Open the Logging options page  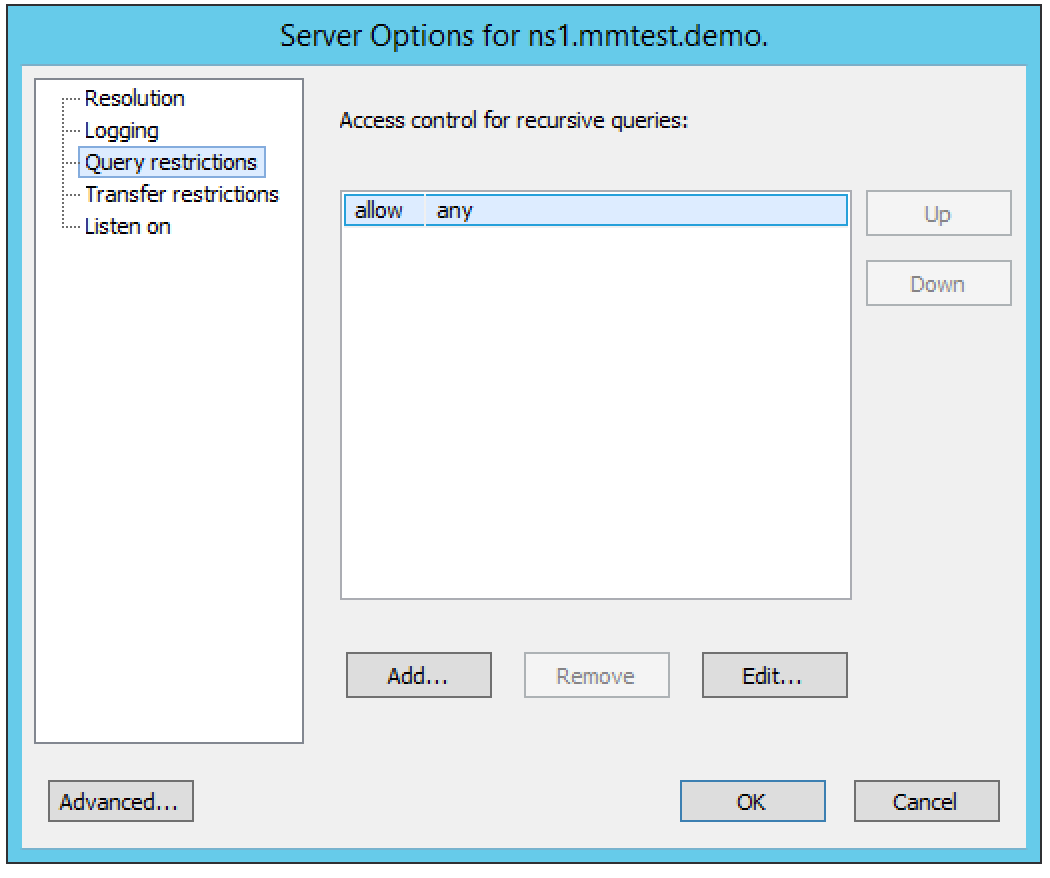pyautogui.click(x=121, y=131)
